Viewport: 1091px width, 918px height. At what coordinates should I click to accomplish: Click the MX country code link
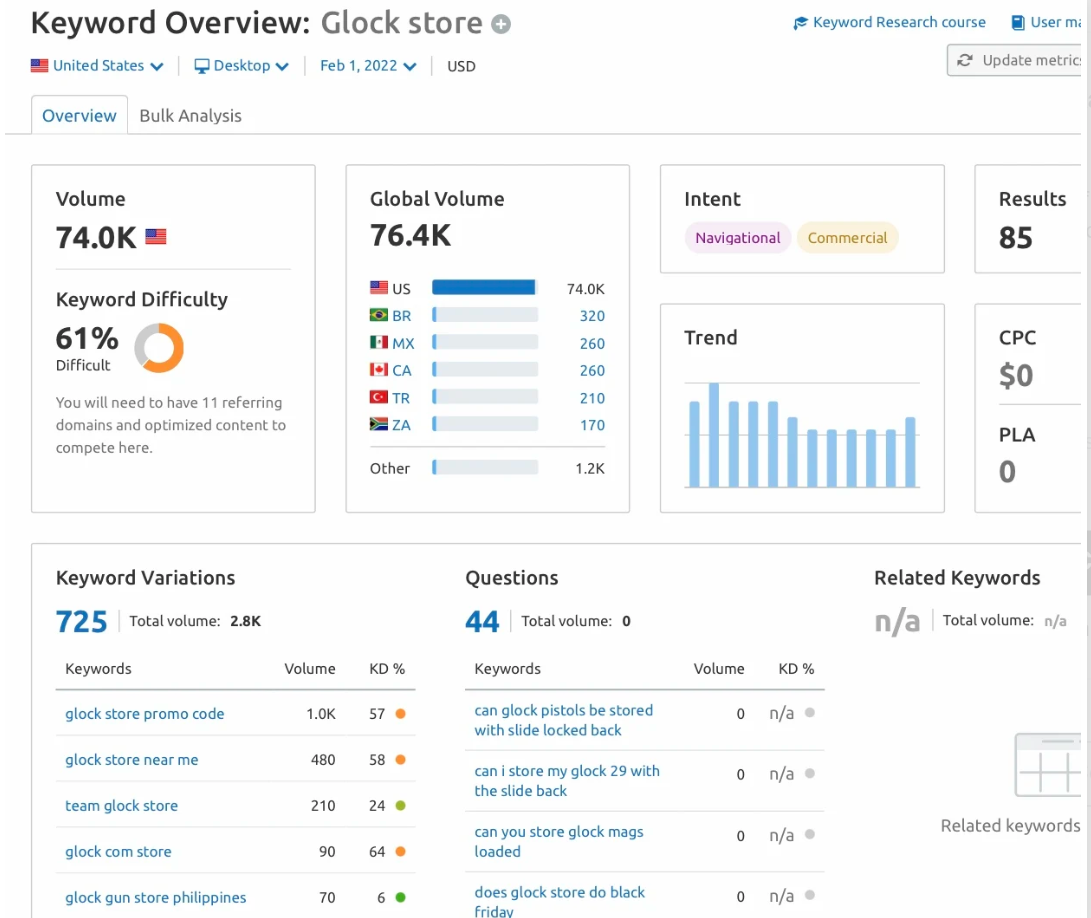(x=403, y=343)
